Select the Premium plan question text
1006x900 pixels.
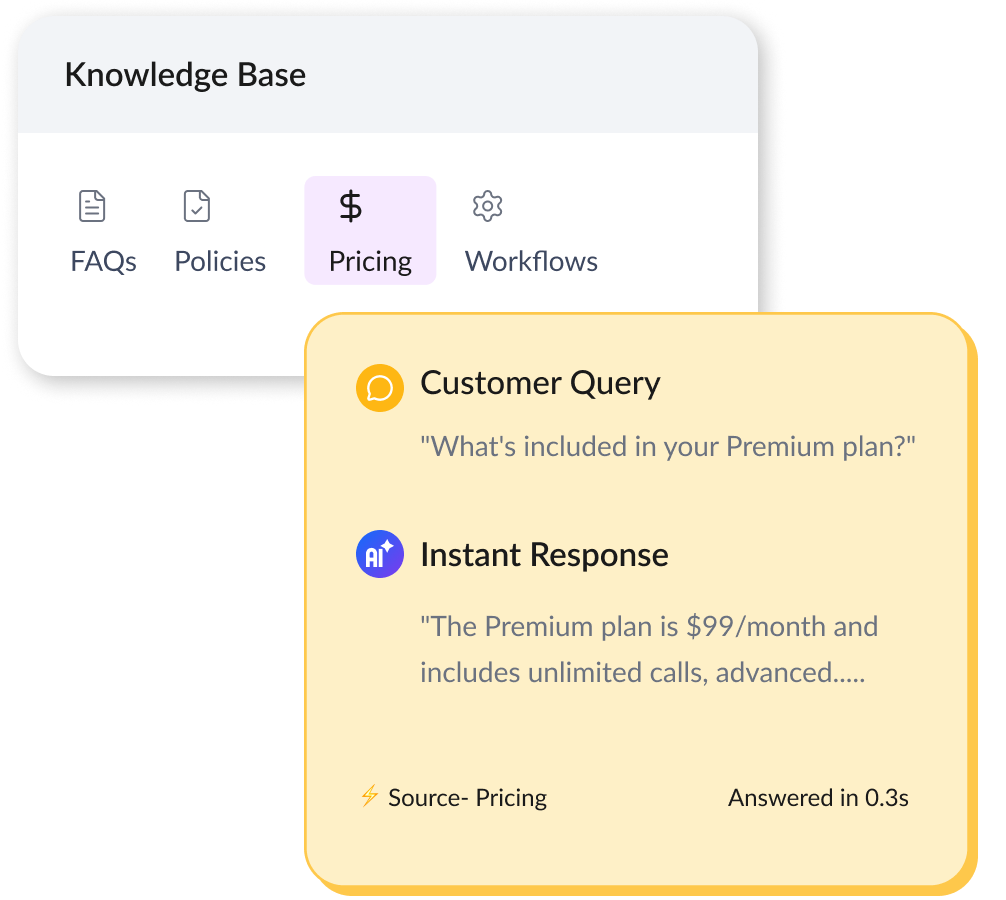tap(668, 445)
